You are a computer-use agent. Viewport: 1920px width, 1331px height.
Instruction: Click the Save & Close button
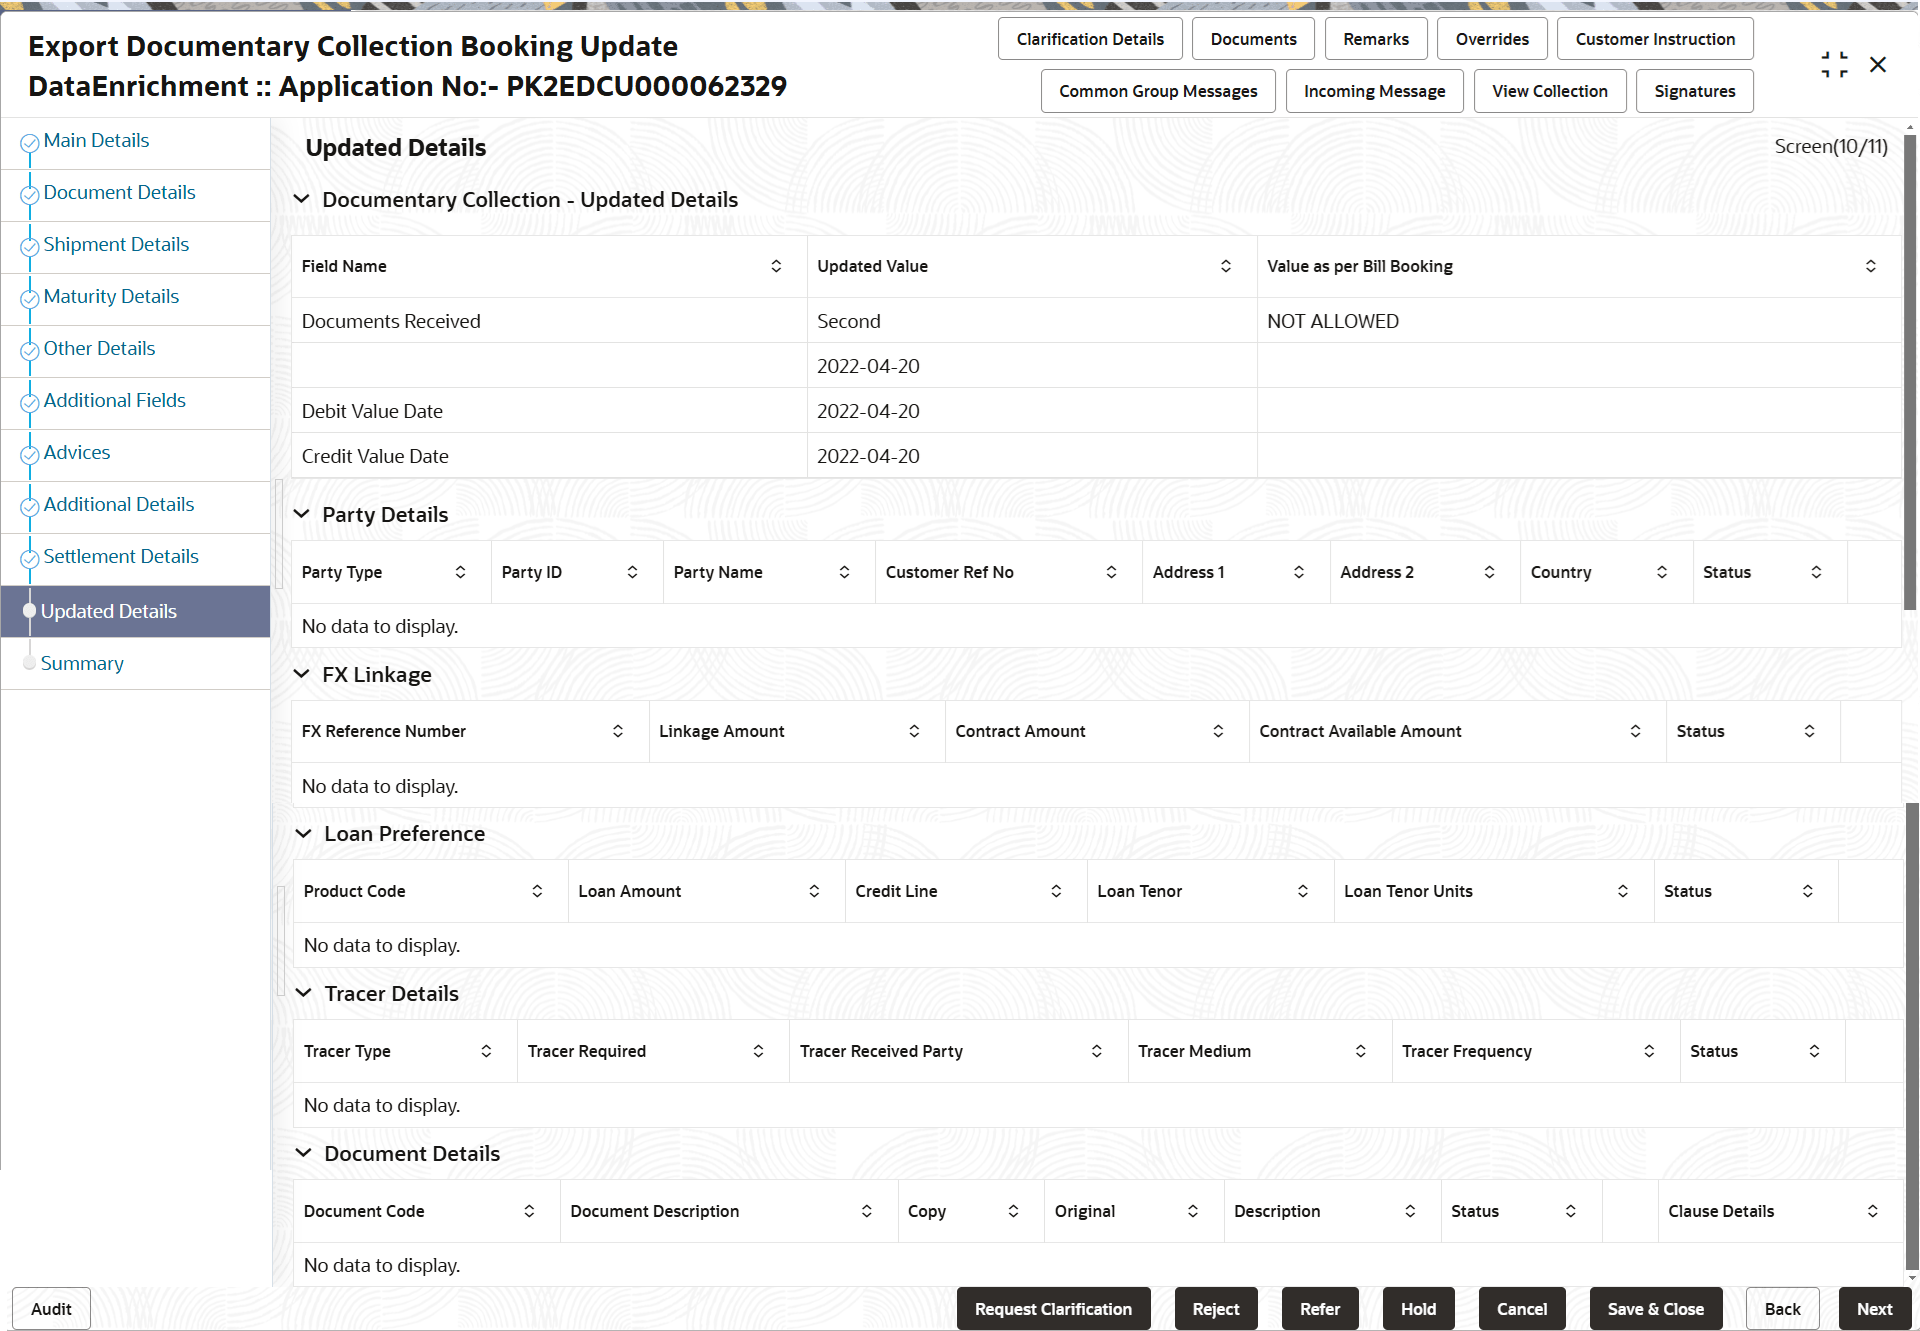(1655, 1309)
